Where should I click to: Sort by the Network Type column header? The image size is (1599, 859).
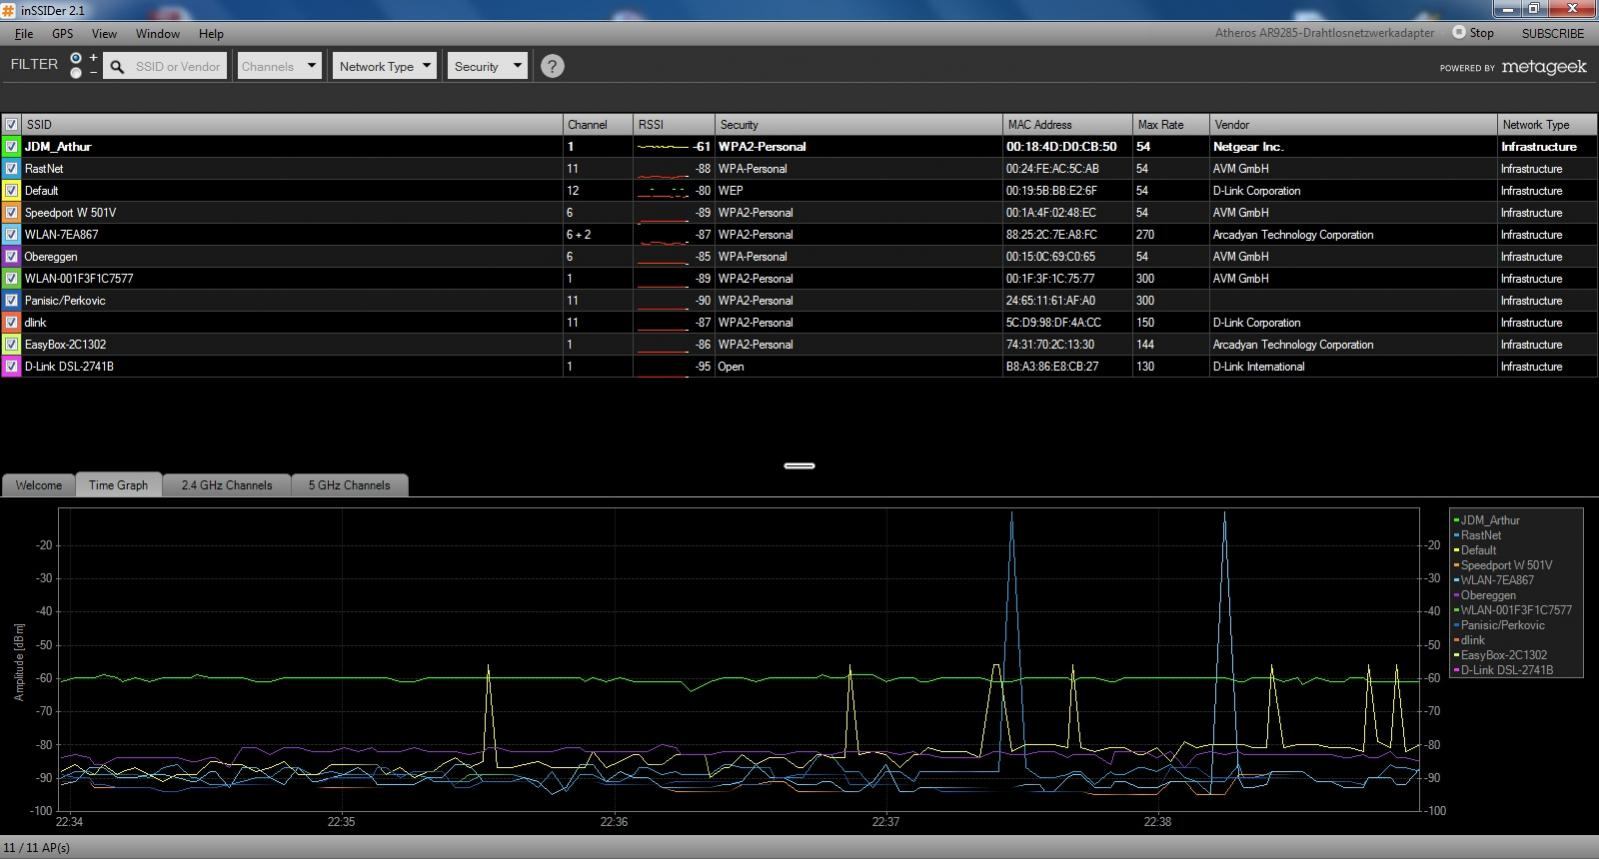1547,124
